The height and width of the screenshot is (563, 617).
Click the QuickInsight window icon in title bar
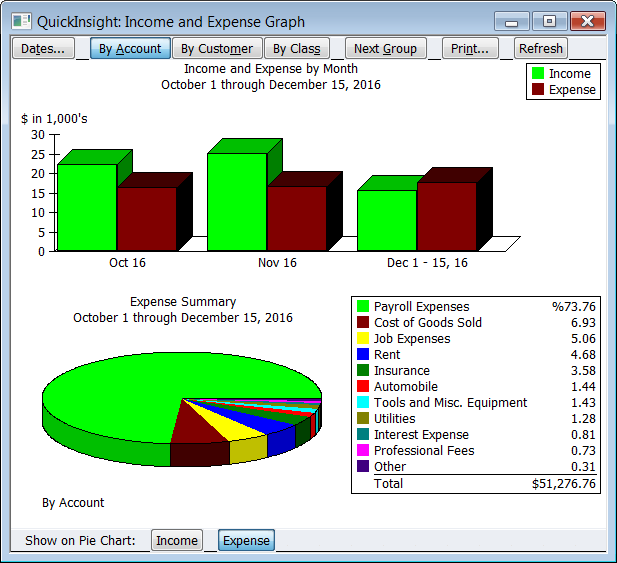(x=21, y=22)
